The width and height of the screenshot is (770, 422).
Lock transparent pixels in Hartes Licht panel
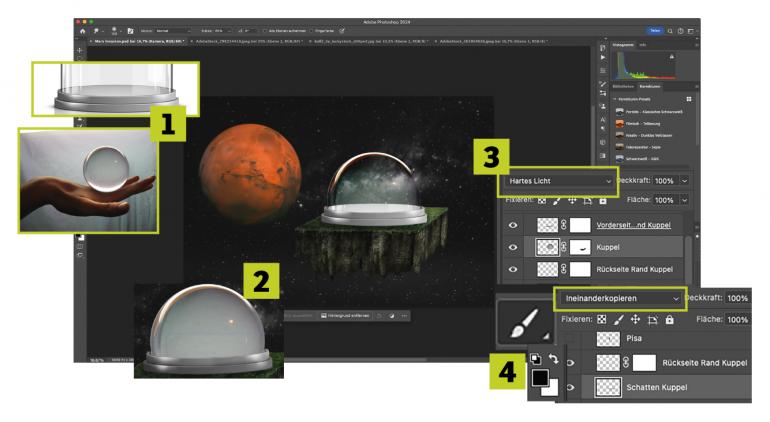tap(542, 200)
